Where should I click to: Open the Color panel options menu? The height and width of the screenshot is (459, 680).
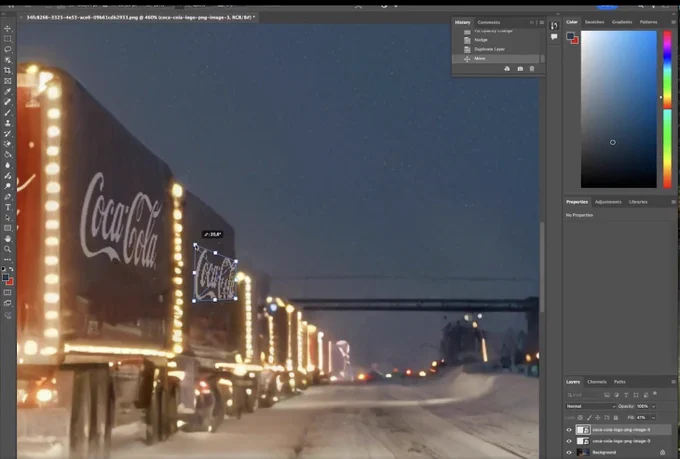coord(673,22)
